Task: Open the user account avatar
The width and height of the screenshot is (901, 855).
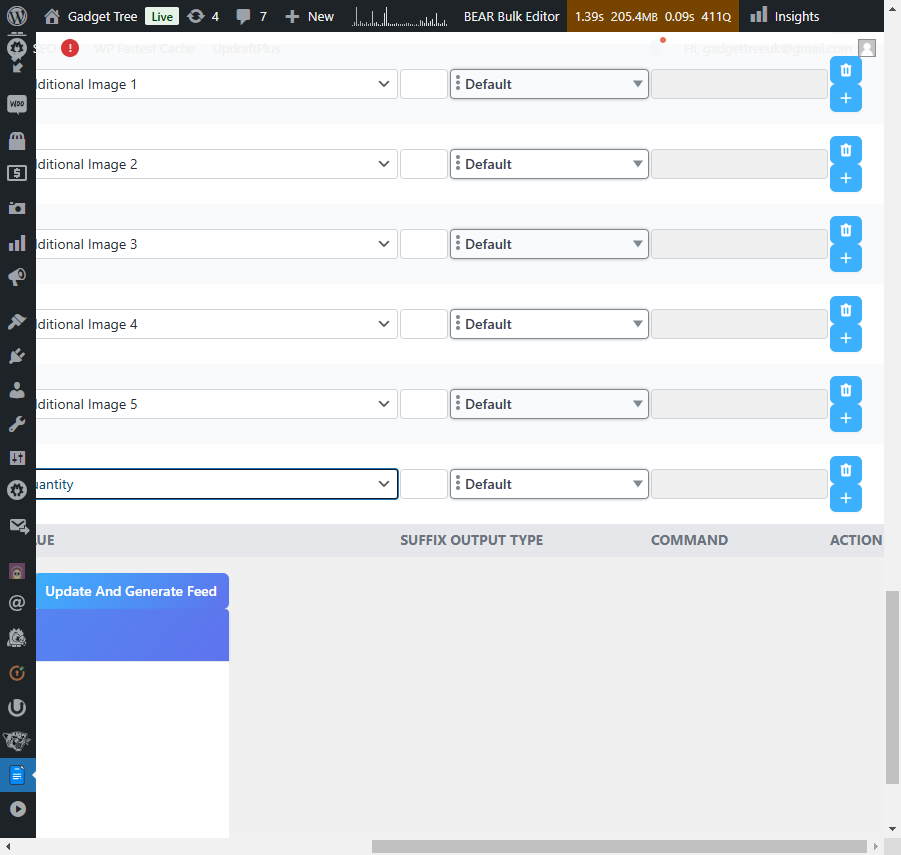Action: 867,48
